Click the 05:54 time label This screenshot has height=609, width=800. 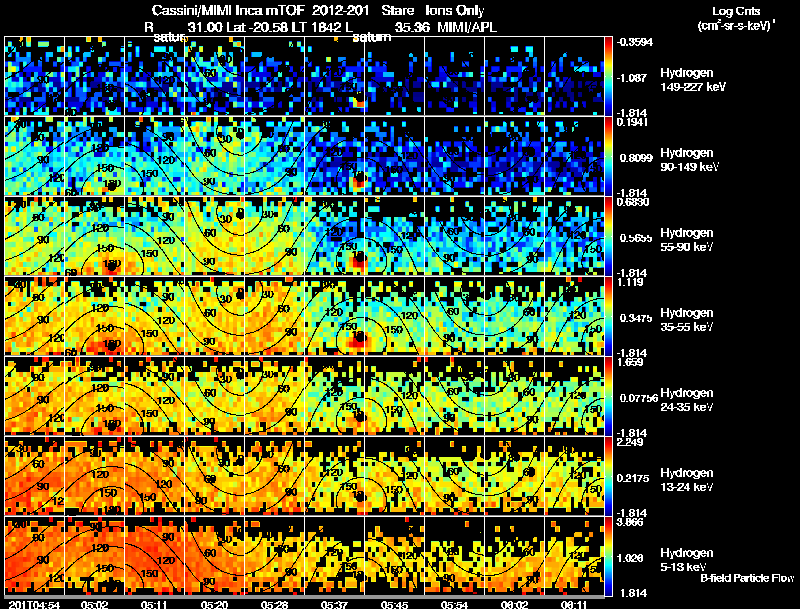[454, 604]
